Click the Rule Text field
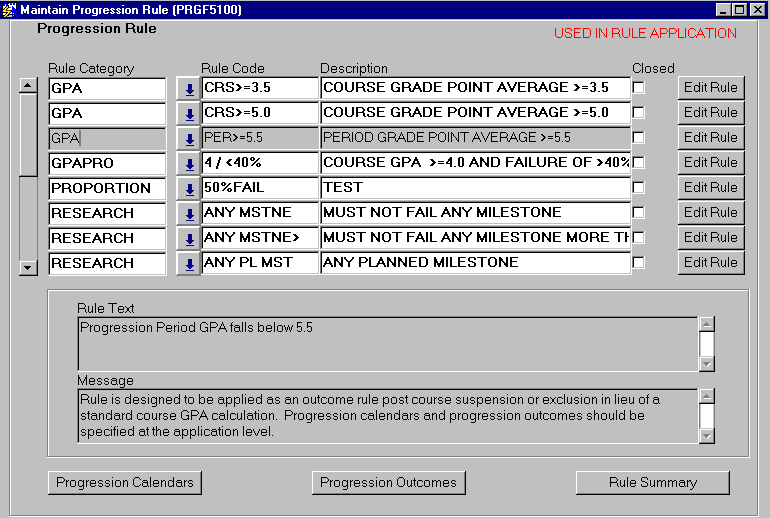Viewport: 770px width, 518px height. [386, 343]
